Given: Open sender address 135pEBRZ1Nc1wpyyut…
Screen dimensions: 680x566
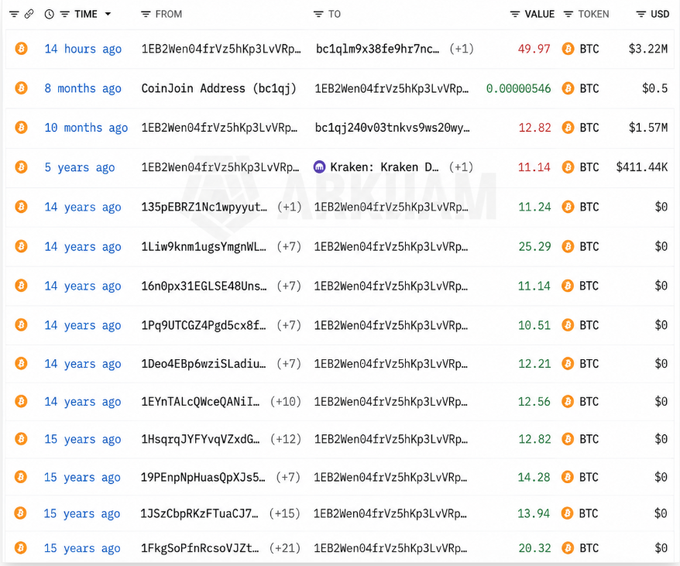Looking at the screenshot, I should pos(204,207).
